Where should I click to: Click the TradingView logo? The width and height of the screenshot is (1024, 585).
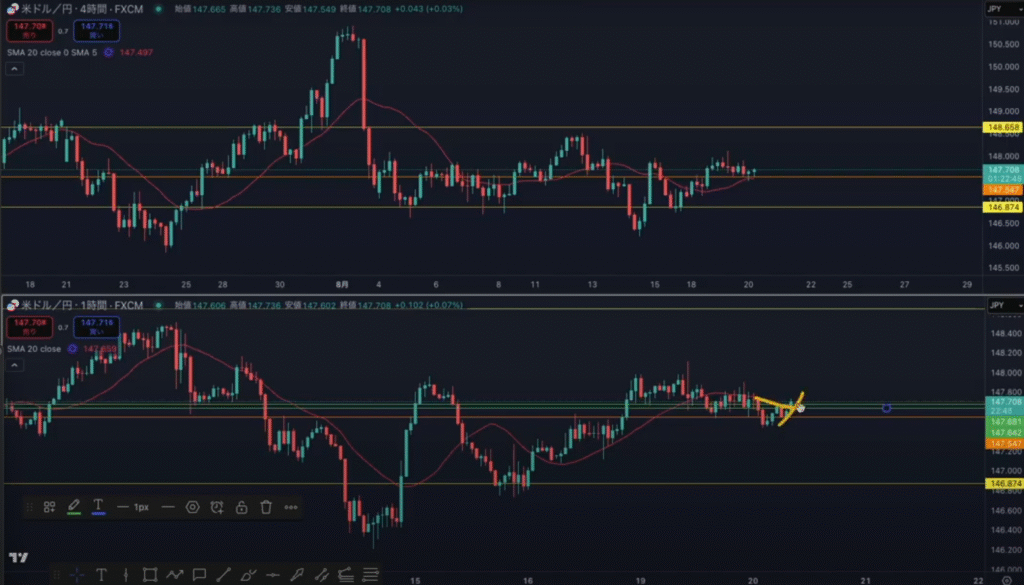click(18, 557)
